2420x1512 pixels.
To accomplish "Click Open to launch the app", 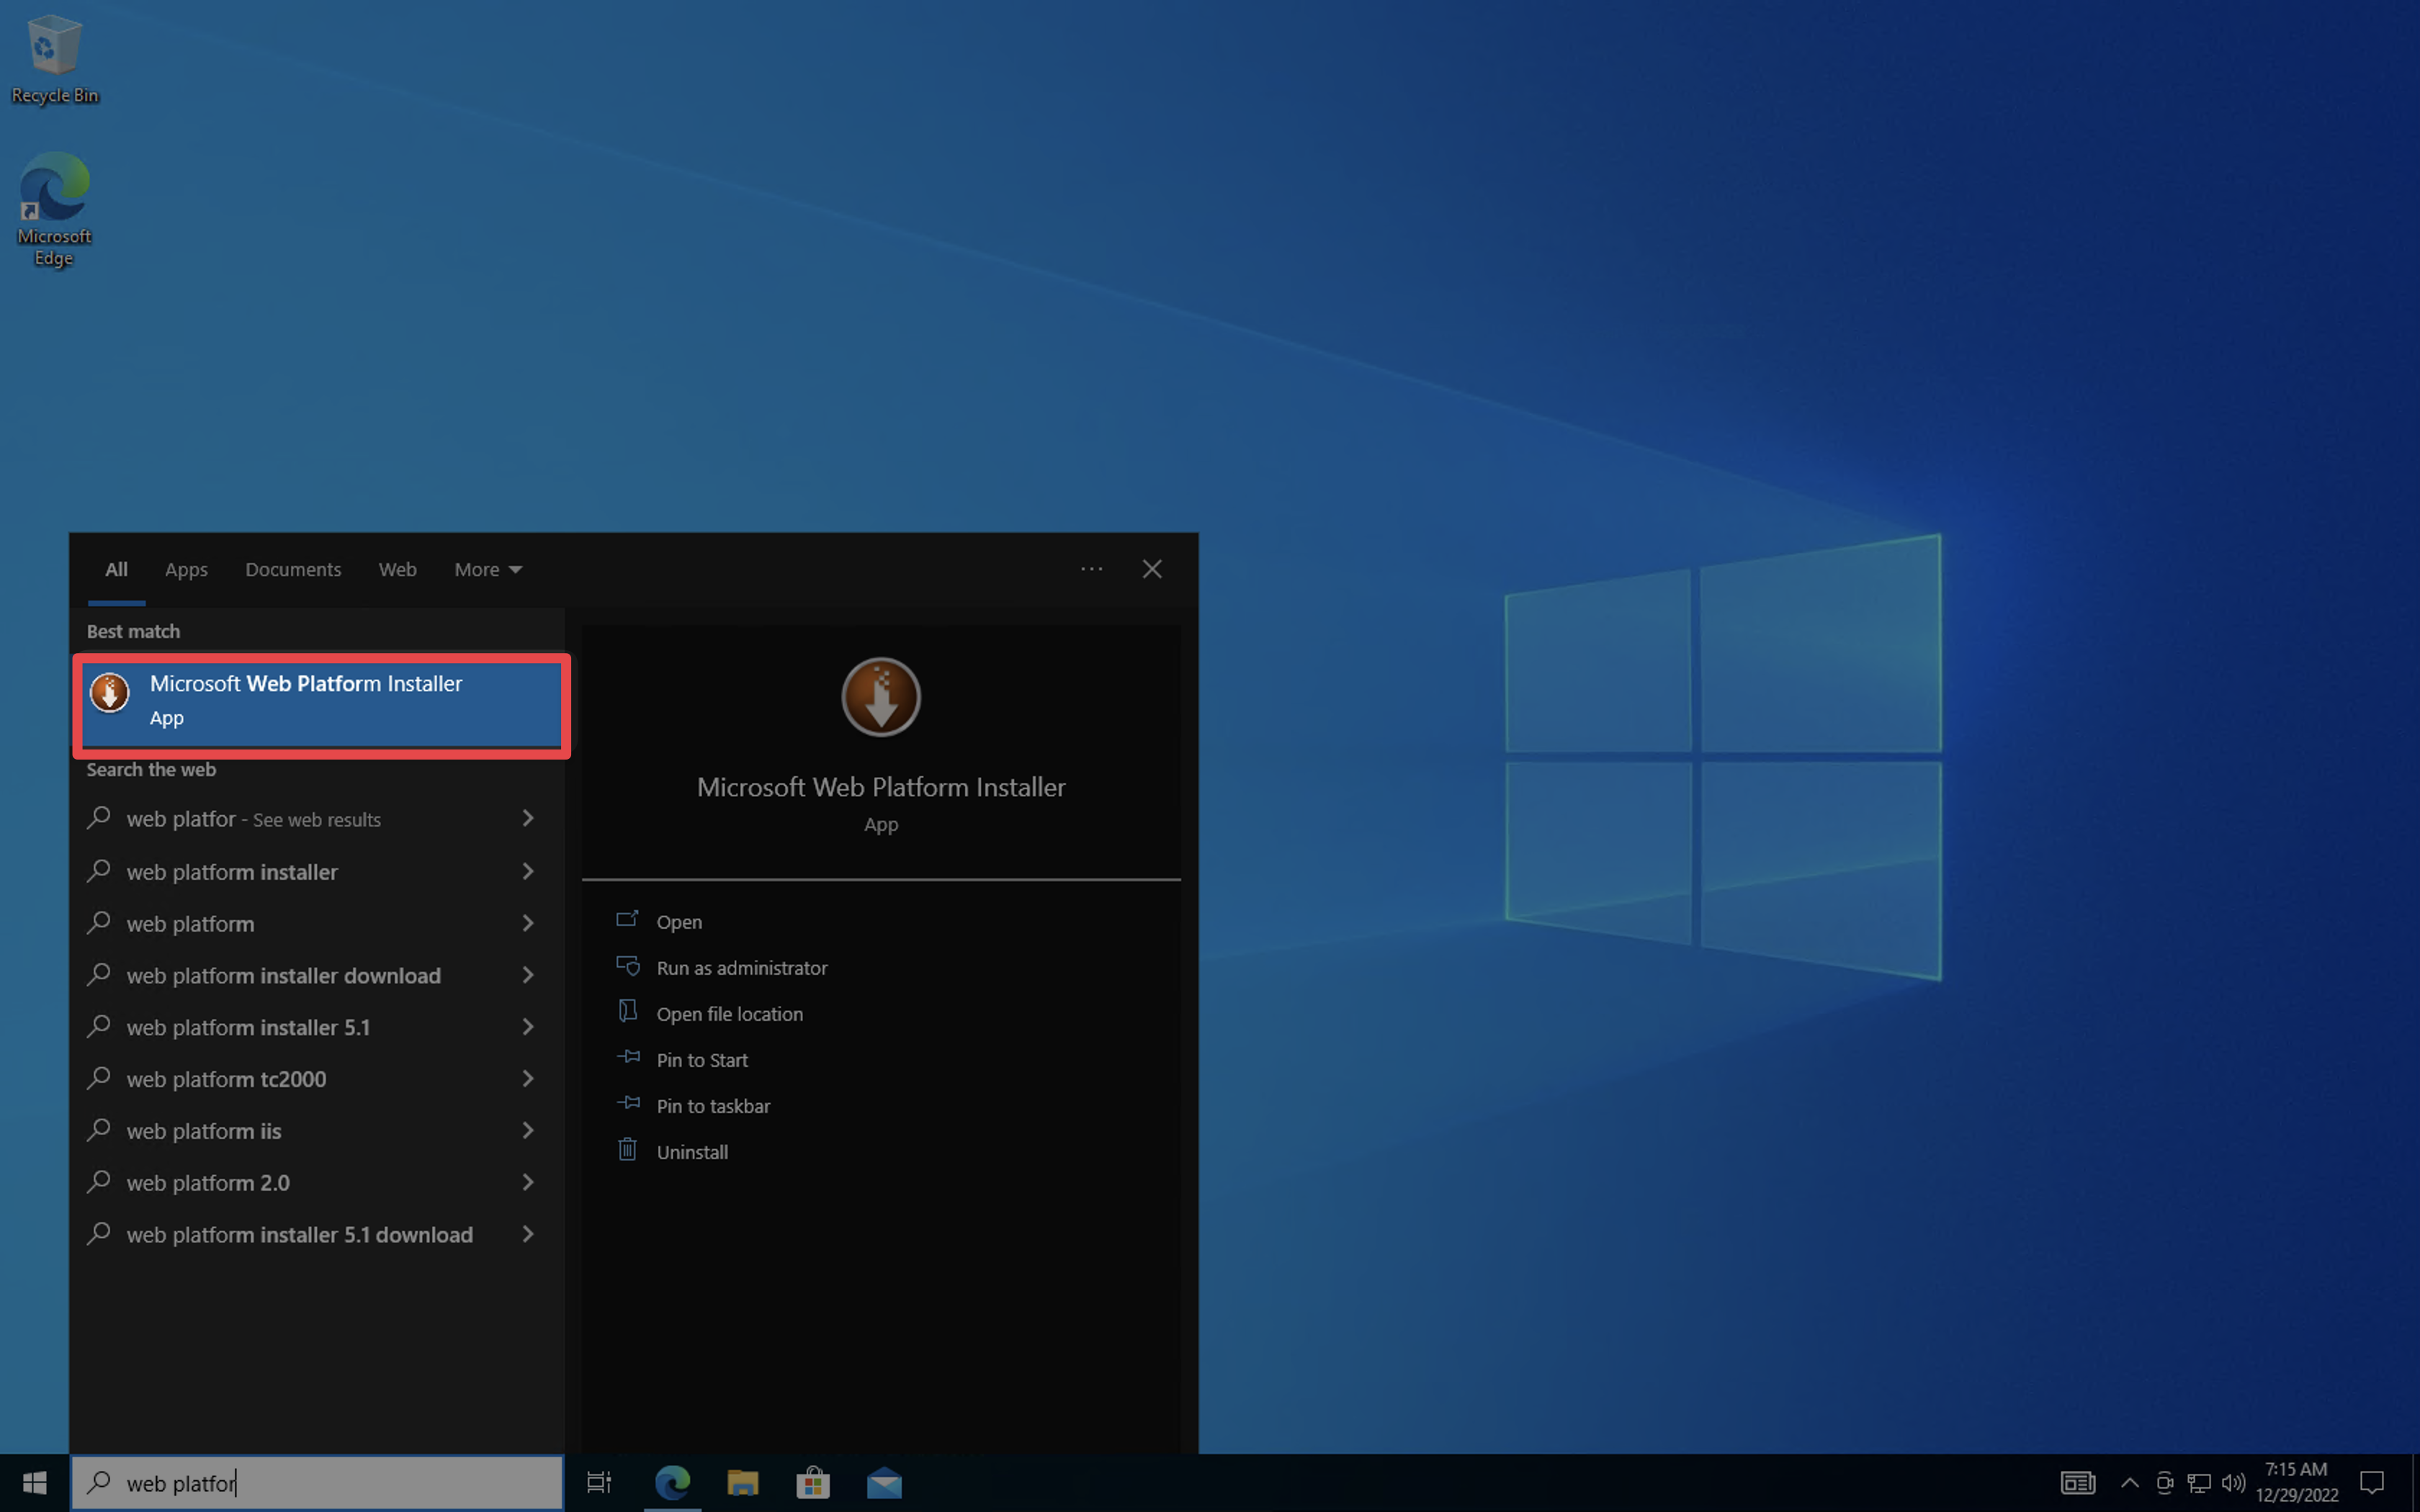I will coord(678,919).
